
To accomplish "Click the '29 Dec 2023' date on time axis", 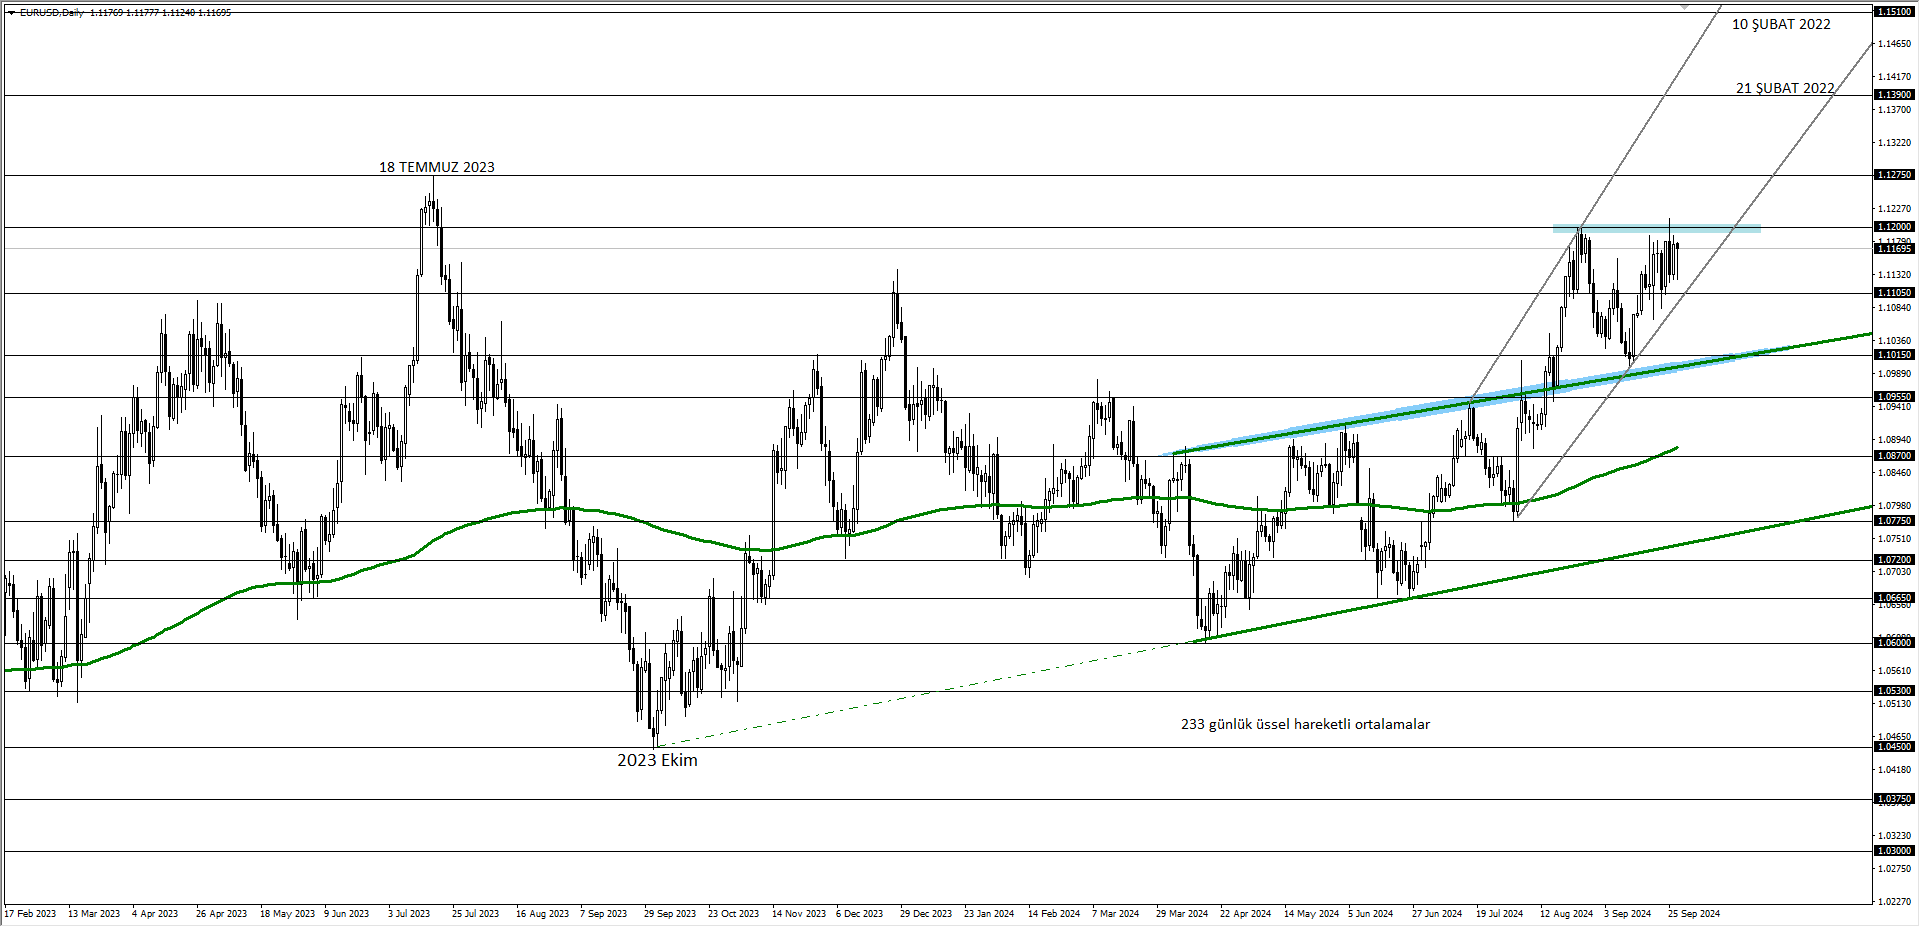I will (x=926, y=914).
